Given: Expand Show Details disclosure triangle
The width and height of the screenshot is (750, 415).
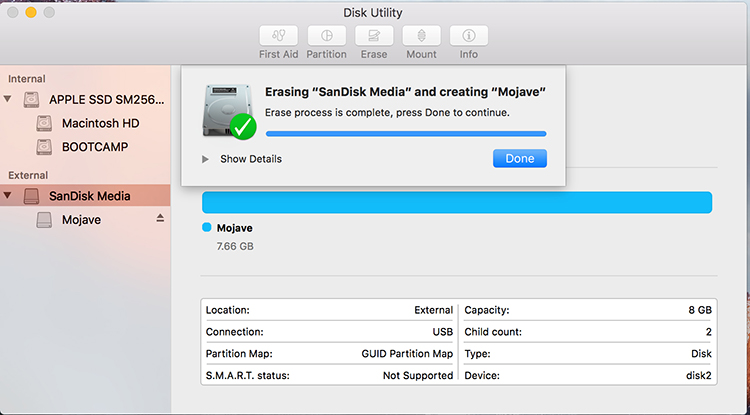Looking at the screenshot, I should point(206,159).
